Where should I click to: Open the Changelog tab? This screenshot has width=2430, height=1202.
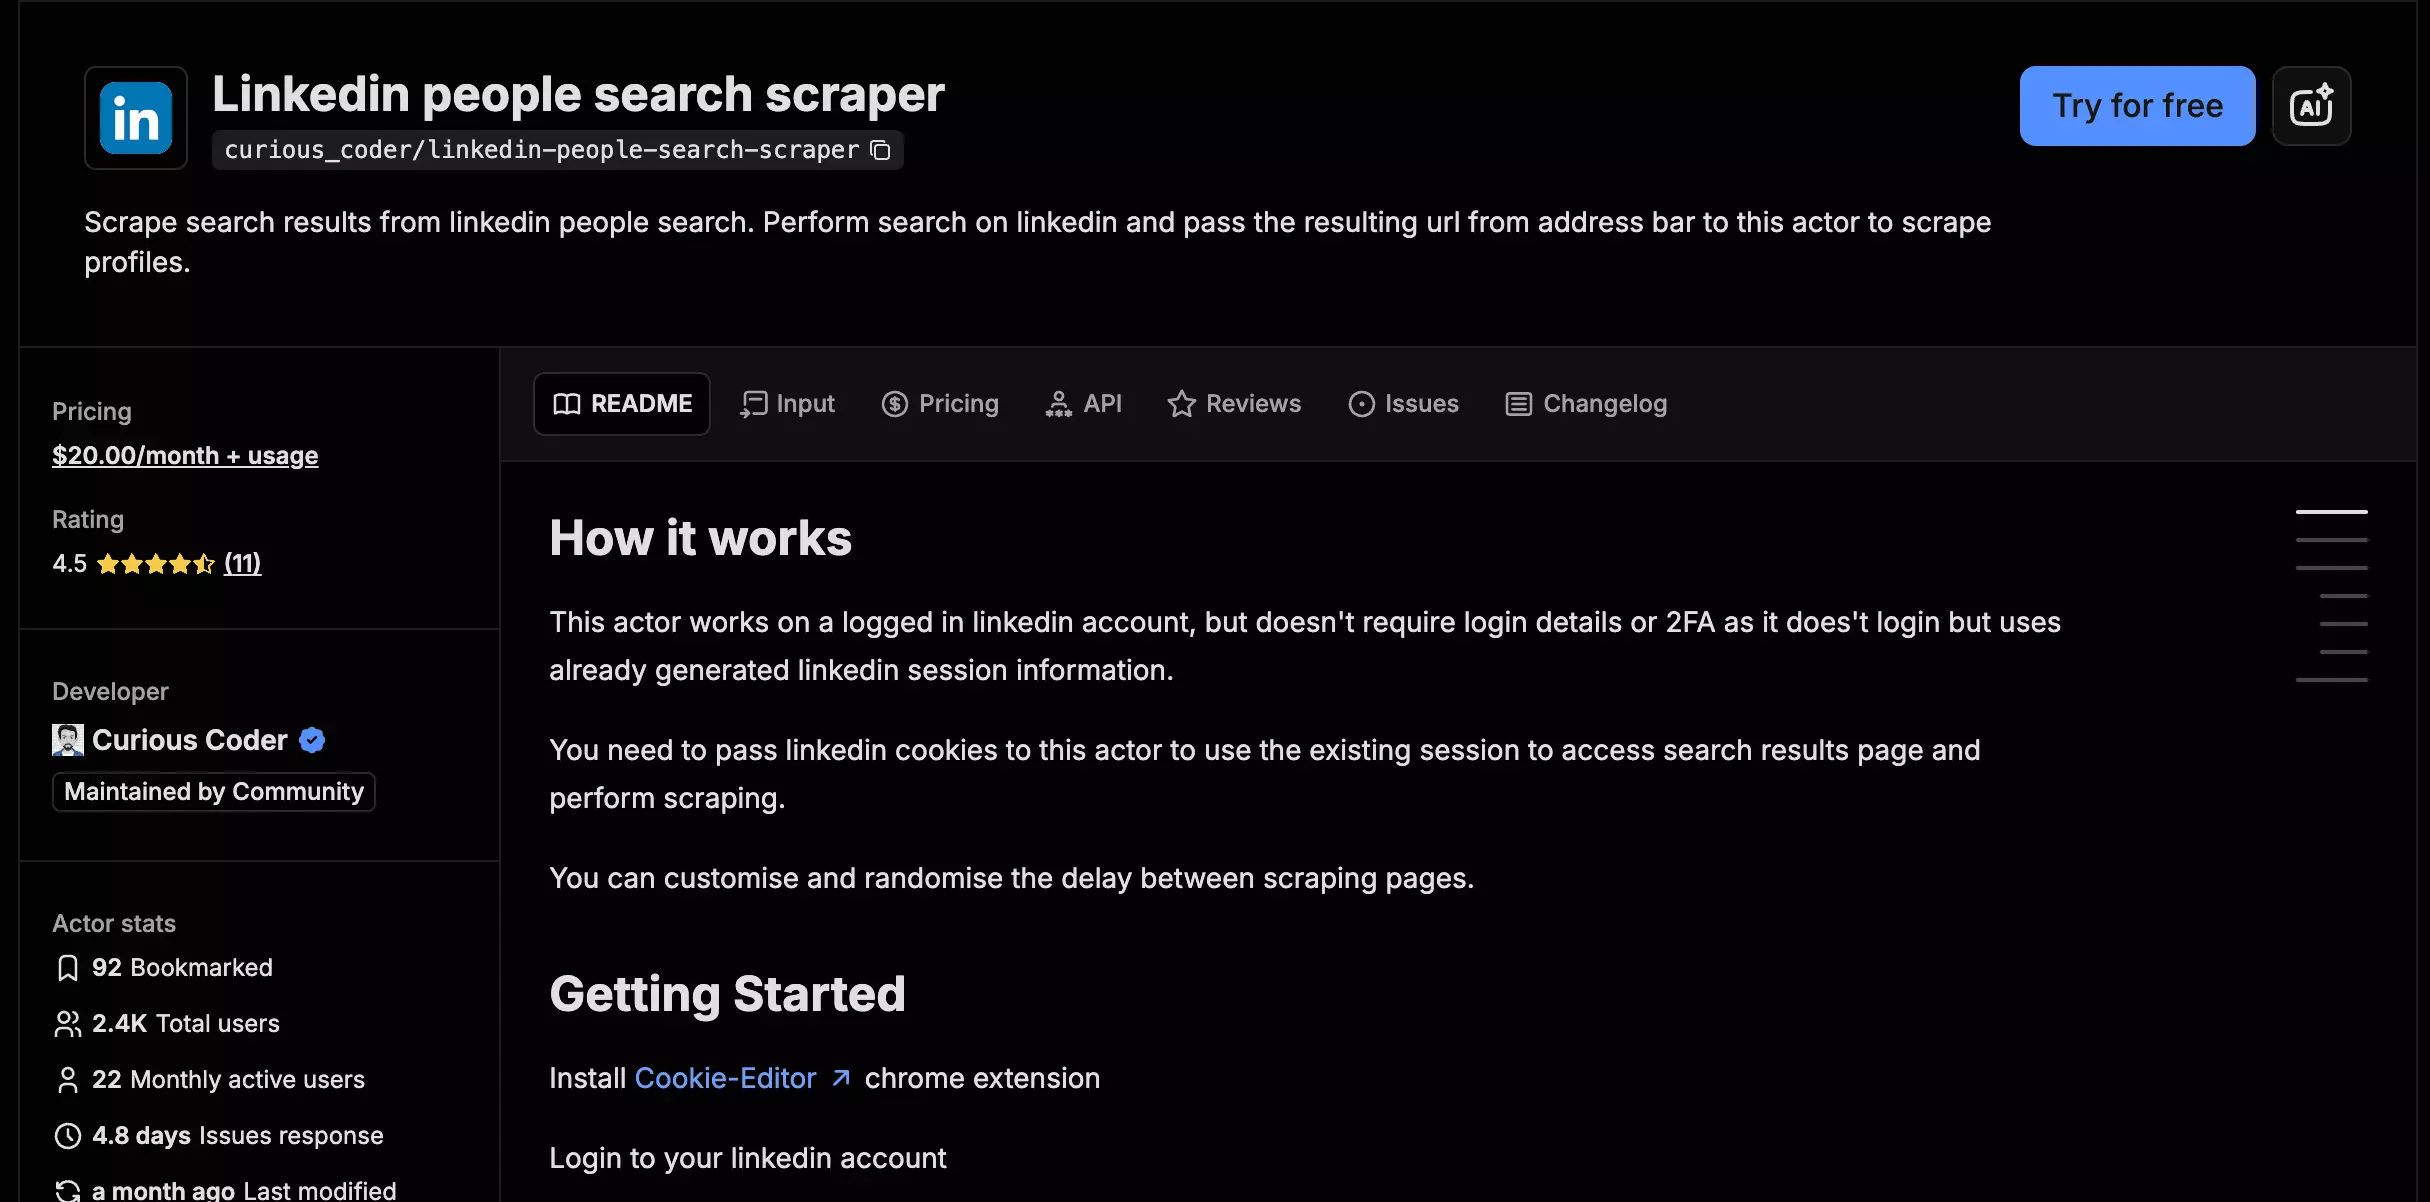pos(1586,404)
